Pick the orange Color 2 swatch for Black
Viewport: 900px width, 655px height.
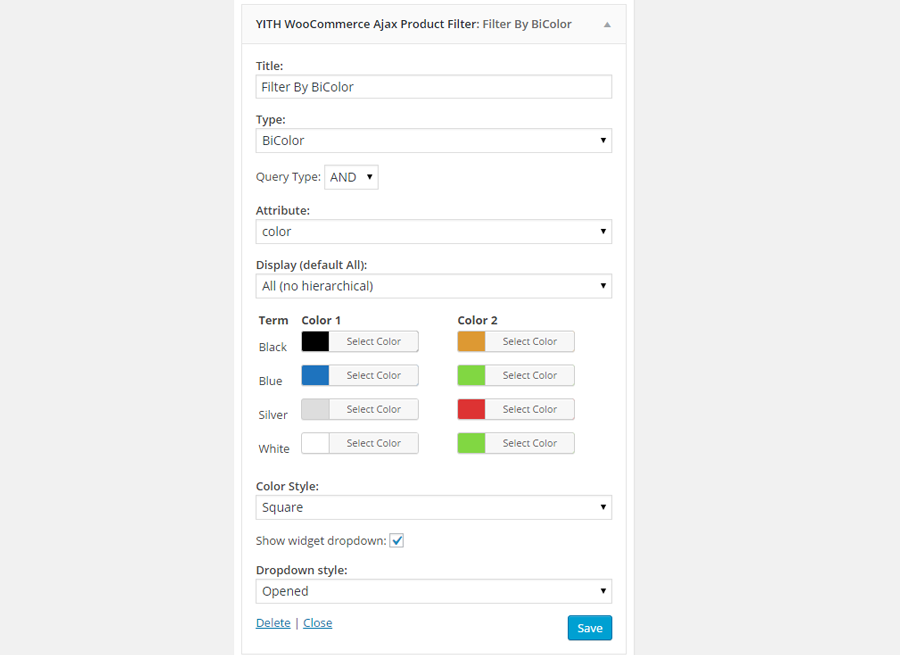471,342
